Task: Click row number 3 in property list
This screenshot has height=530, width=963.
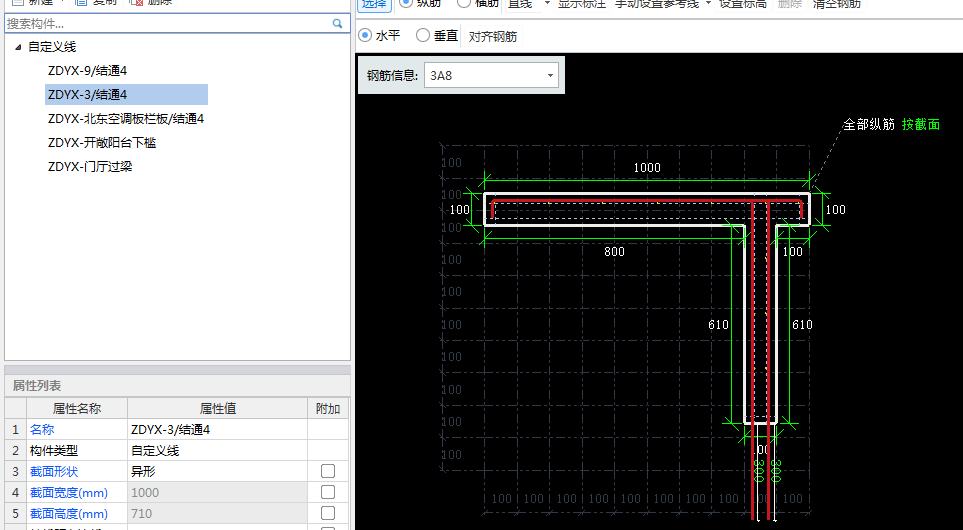Action: click(15, 471)
